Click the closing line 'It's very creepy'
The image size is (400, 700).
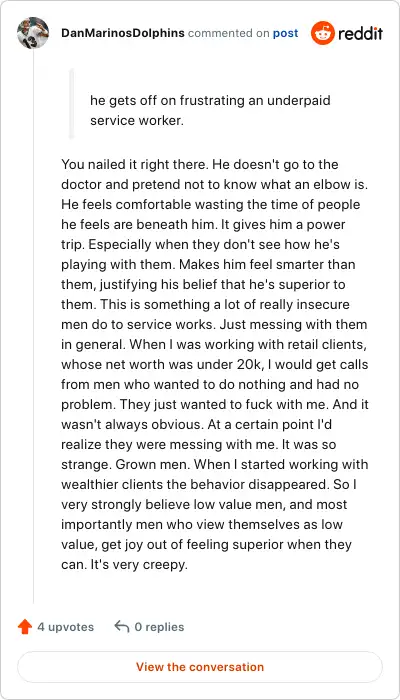click(x=134, y=565)
